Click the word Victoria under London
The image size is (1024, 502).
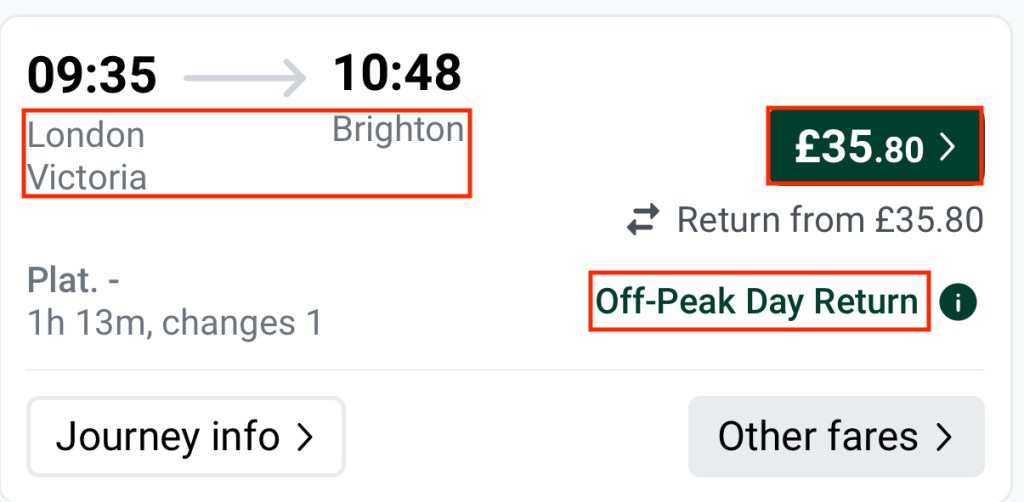pos(87,178)
